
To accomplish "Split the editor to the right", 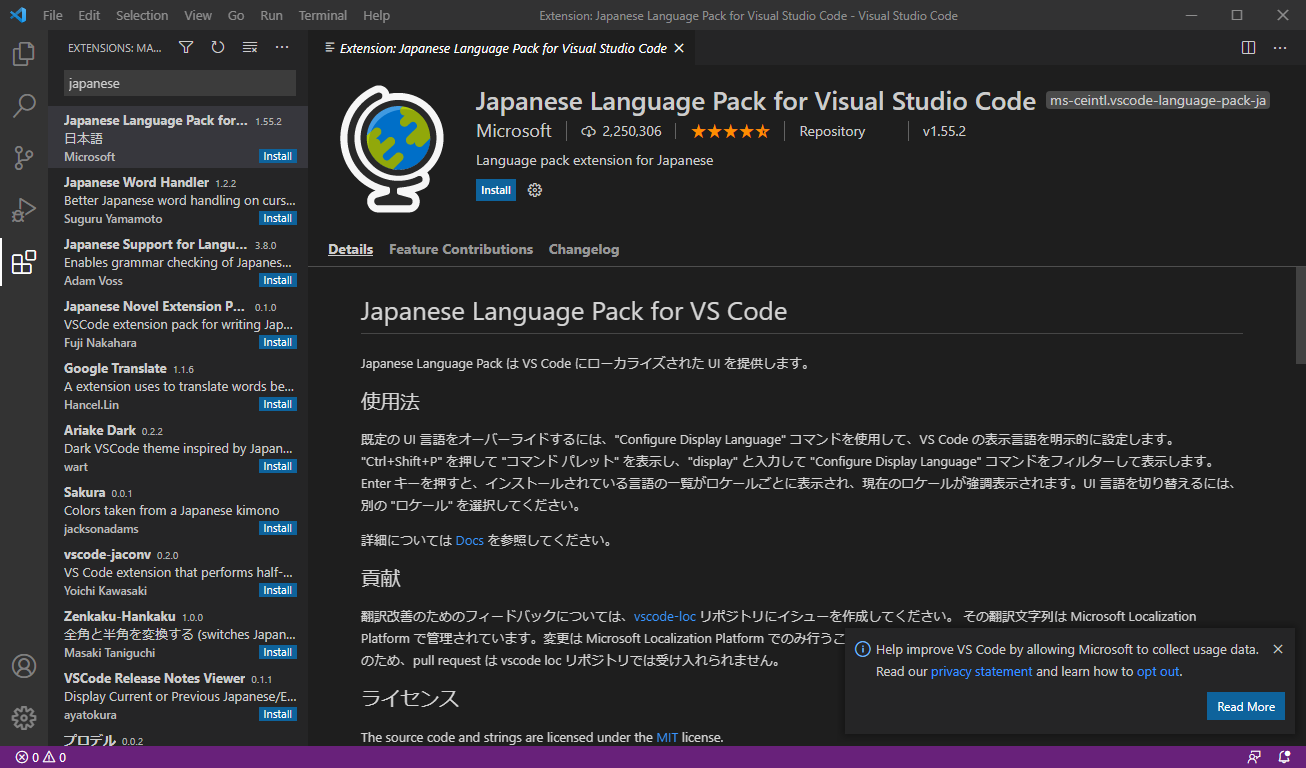I will pos(1248,47).
